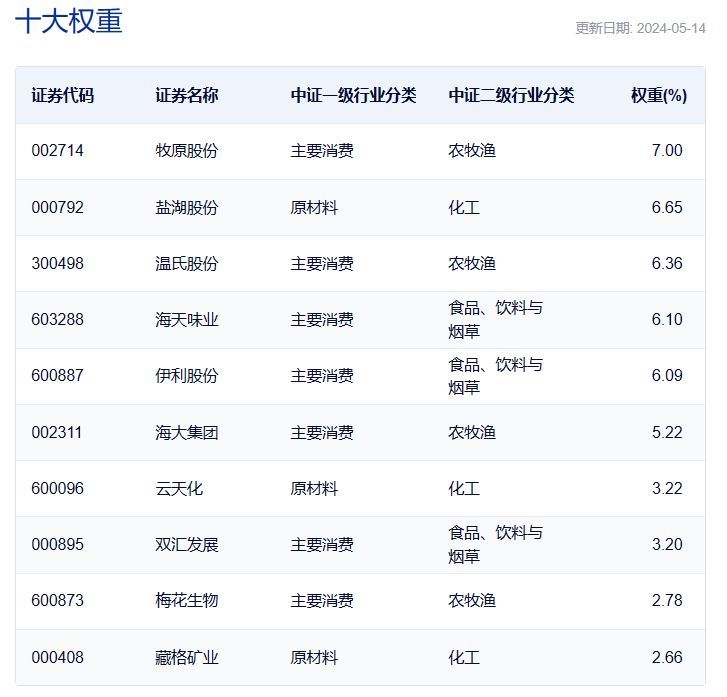
Task: Select security code 600887
Action: pos(57,375)
